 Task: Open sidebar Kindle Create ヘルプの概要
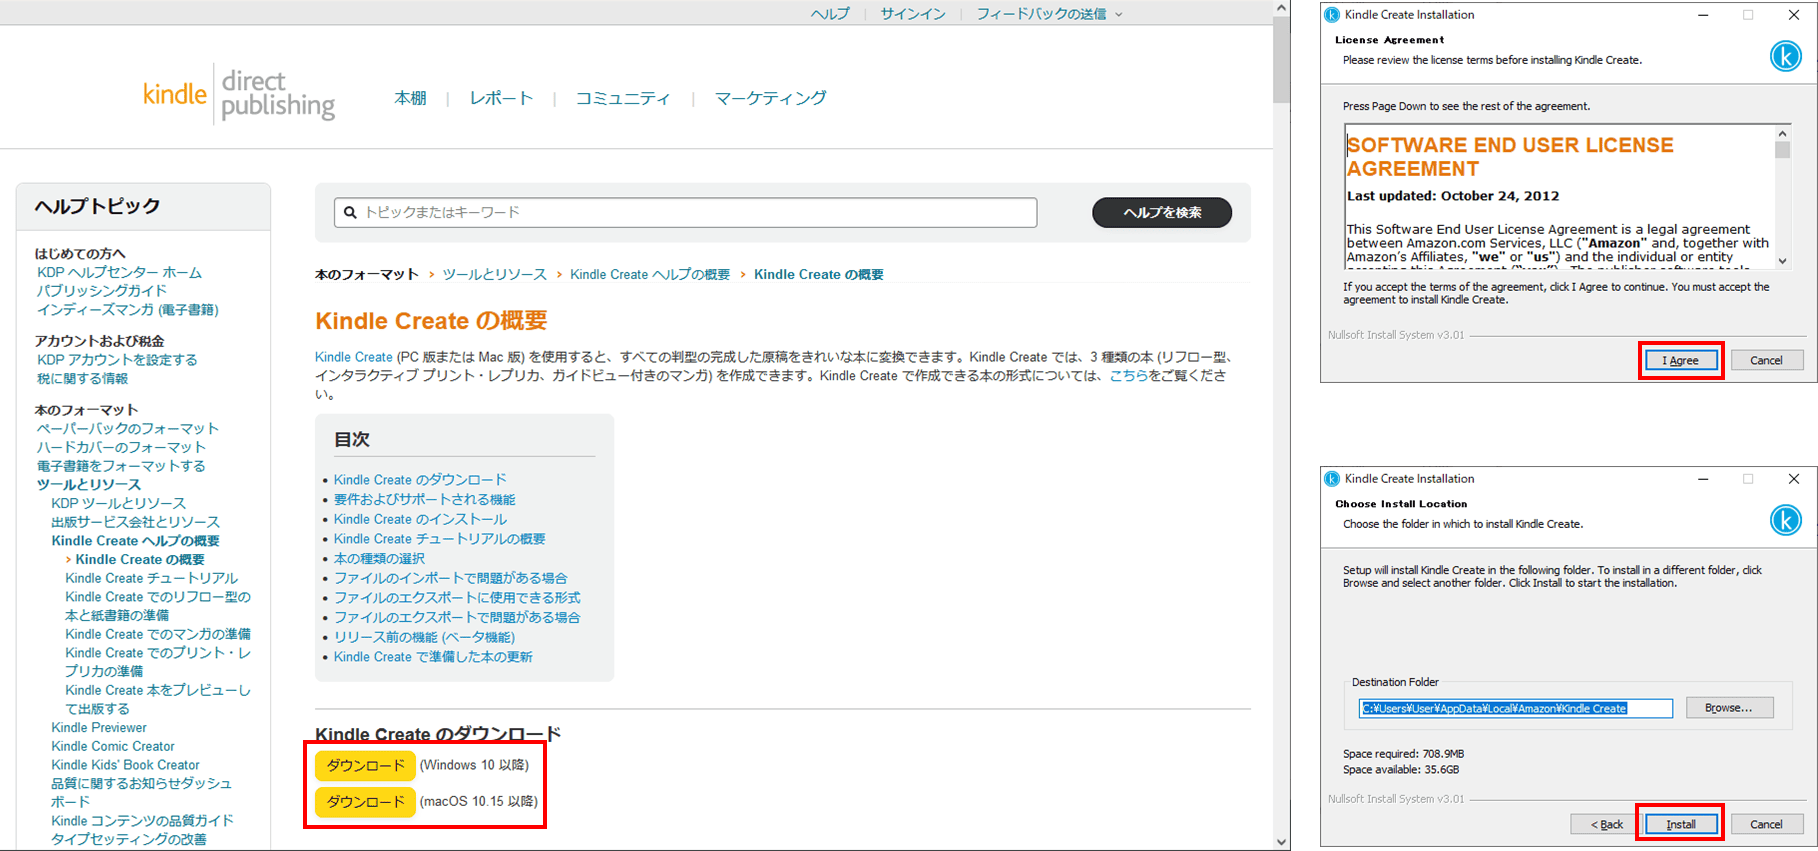[135, 541]
